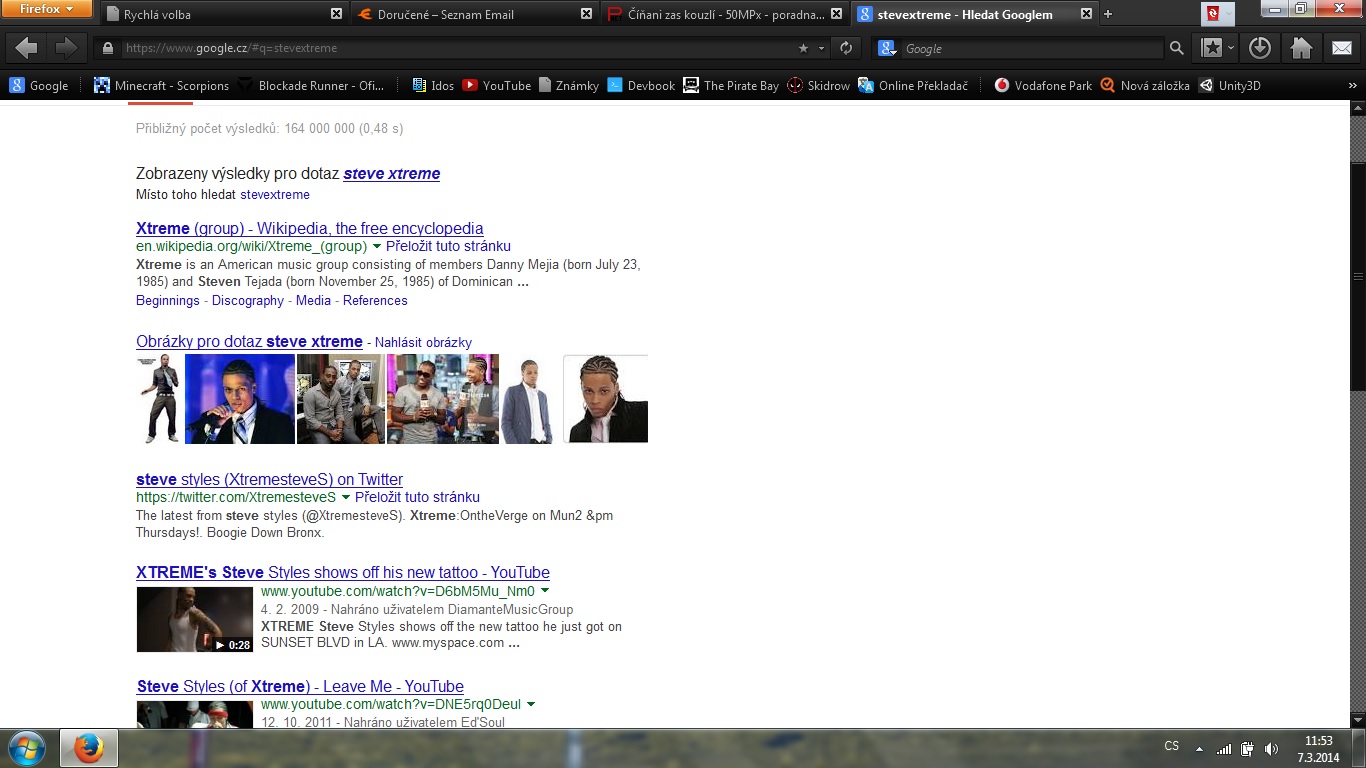Viewport: 1366px width, 768px height.
Task: Show hidden tray icons with the arrow
Action: [1199, 748]
